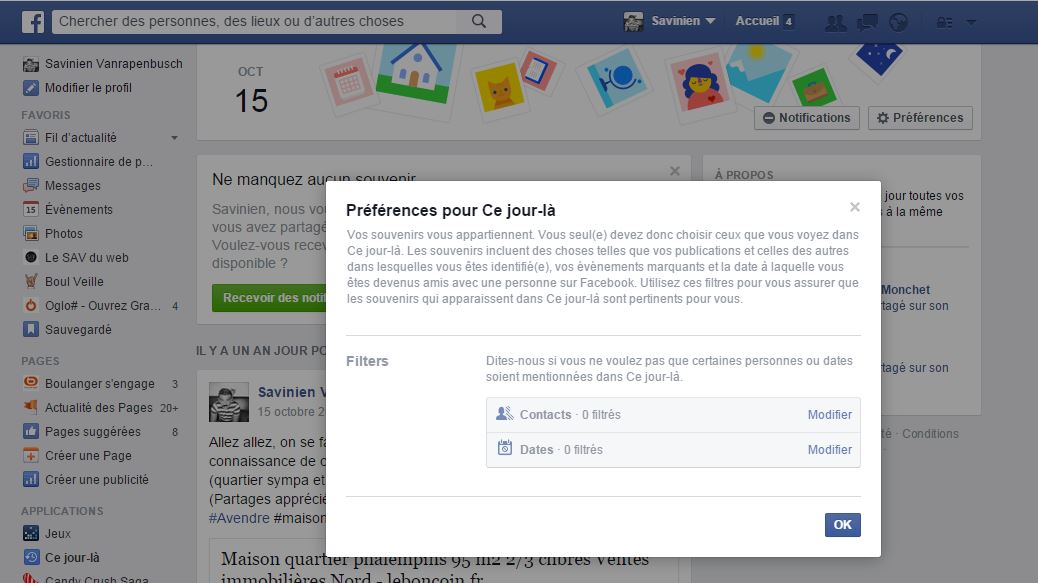The height and width of the screenshot is (583, 1038).
Task: Click the Créer une Page icon
Action: coord(30,455)
